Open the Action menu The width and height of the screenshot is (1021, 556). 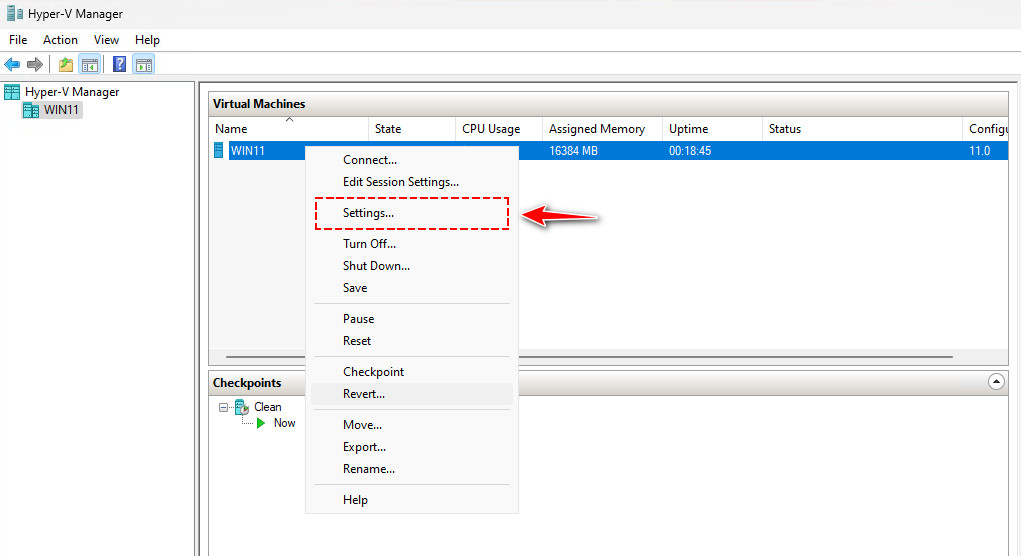click(61, 40)
